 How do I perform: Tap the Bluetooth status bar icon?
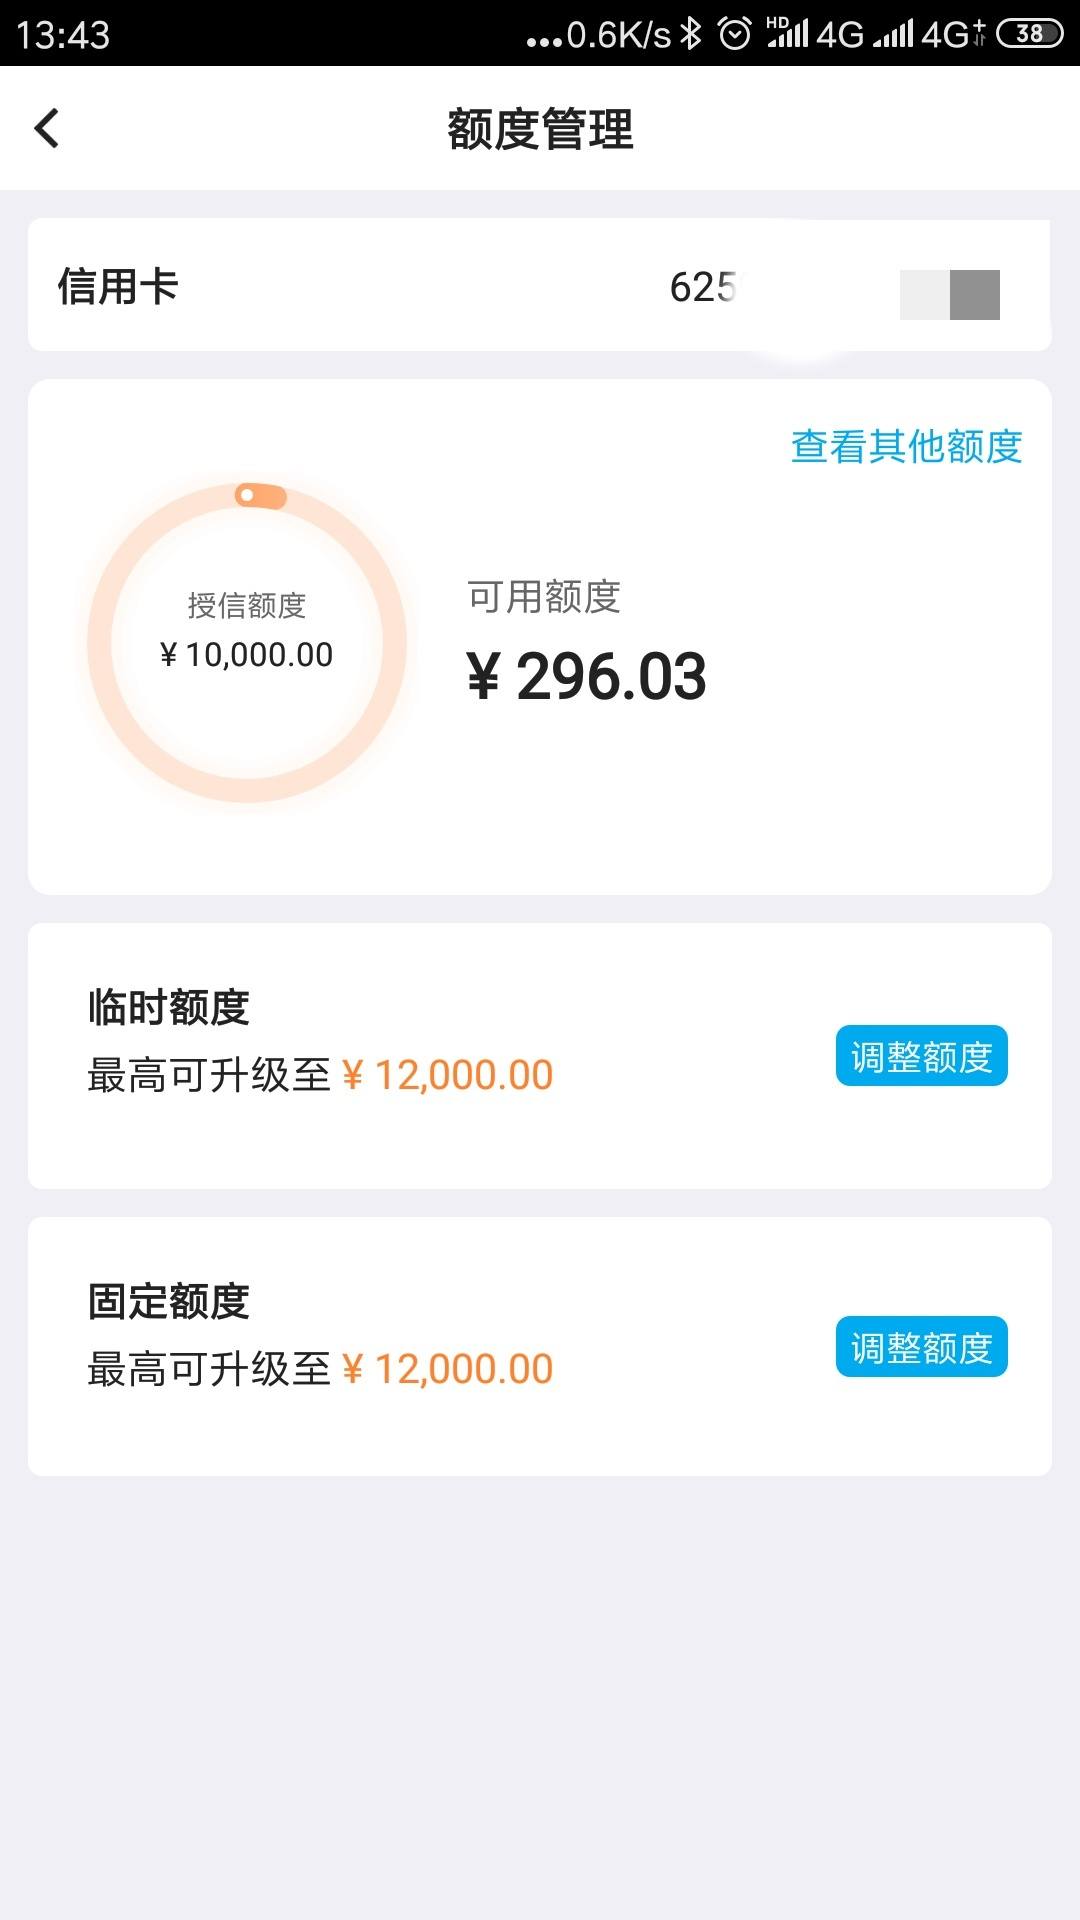(690, 34)
